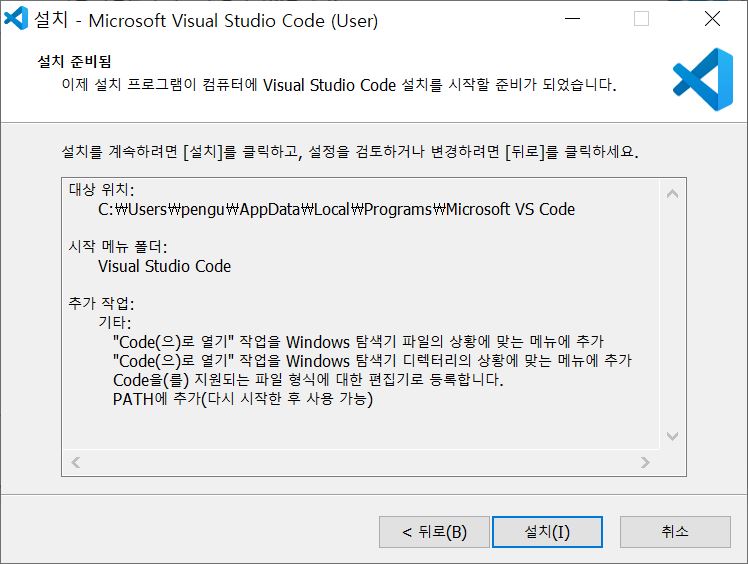
Task: Click the 설치 준비됨 heading
Action: [x=74, y=61]
